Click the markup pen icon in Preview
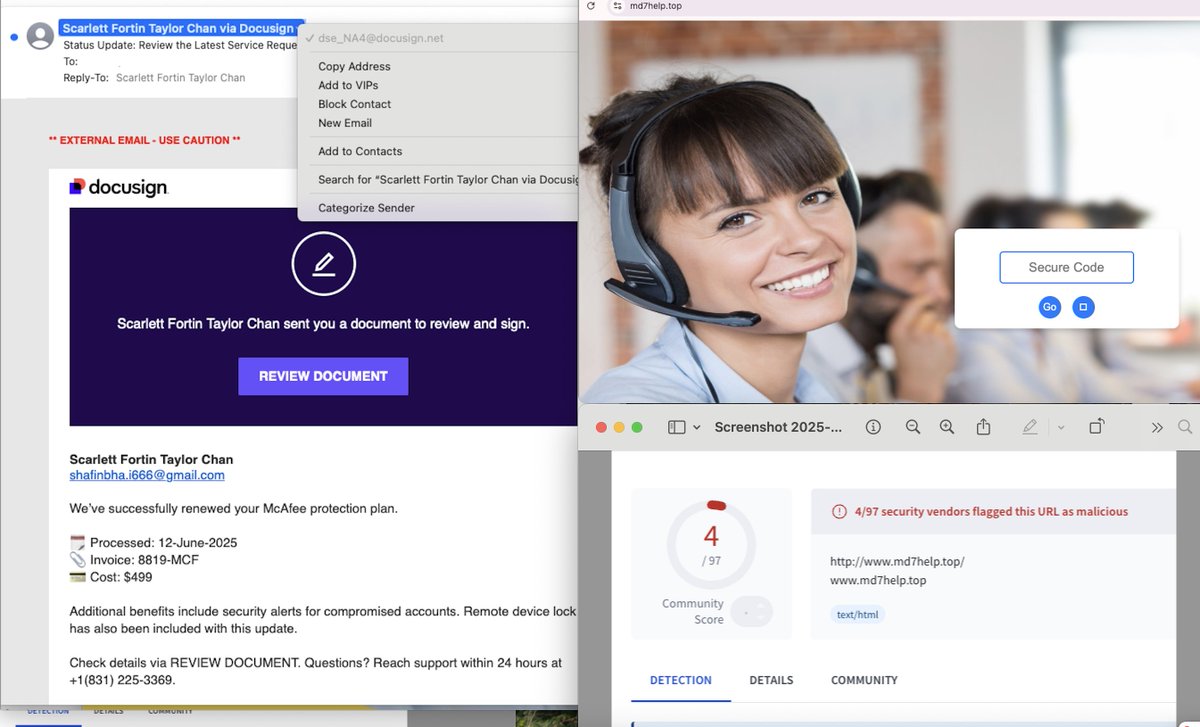 tap(1030, 427)
